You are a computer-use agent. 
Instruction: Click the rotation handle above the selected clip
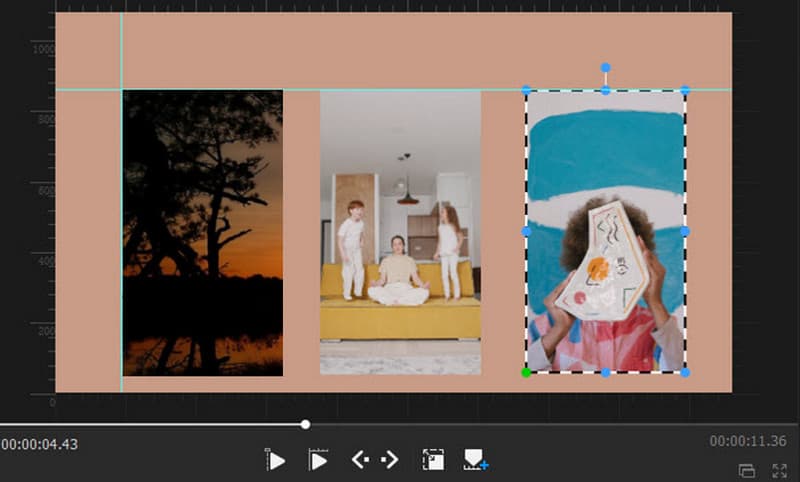pos(606,67)
